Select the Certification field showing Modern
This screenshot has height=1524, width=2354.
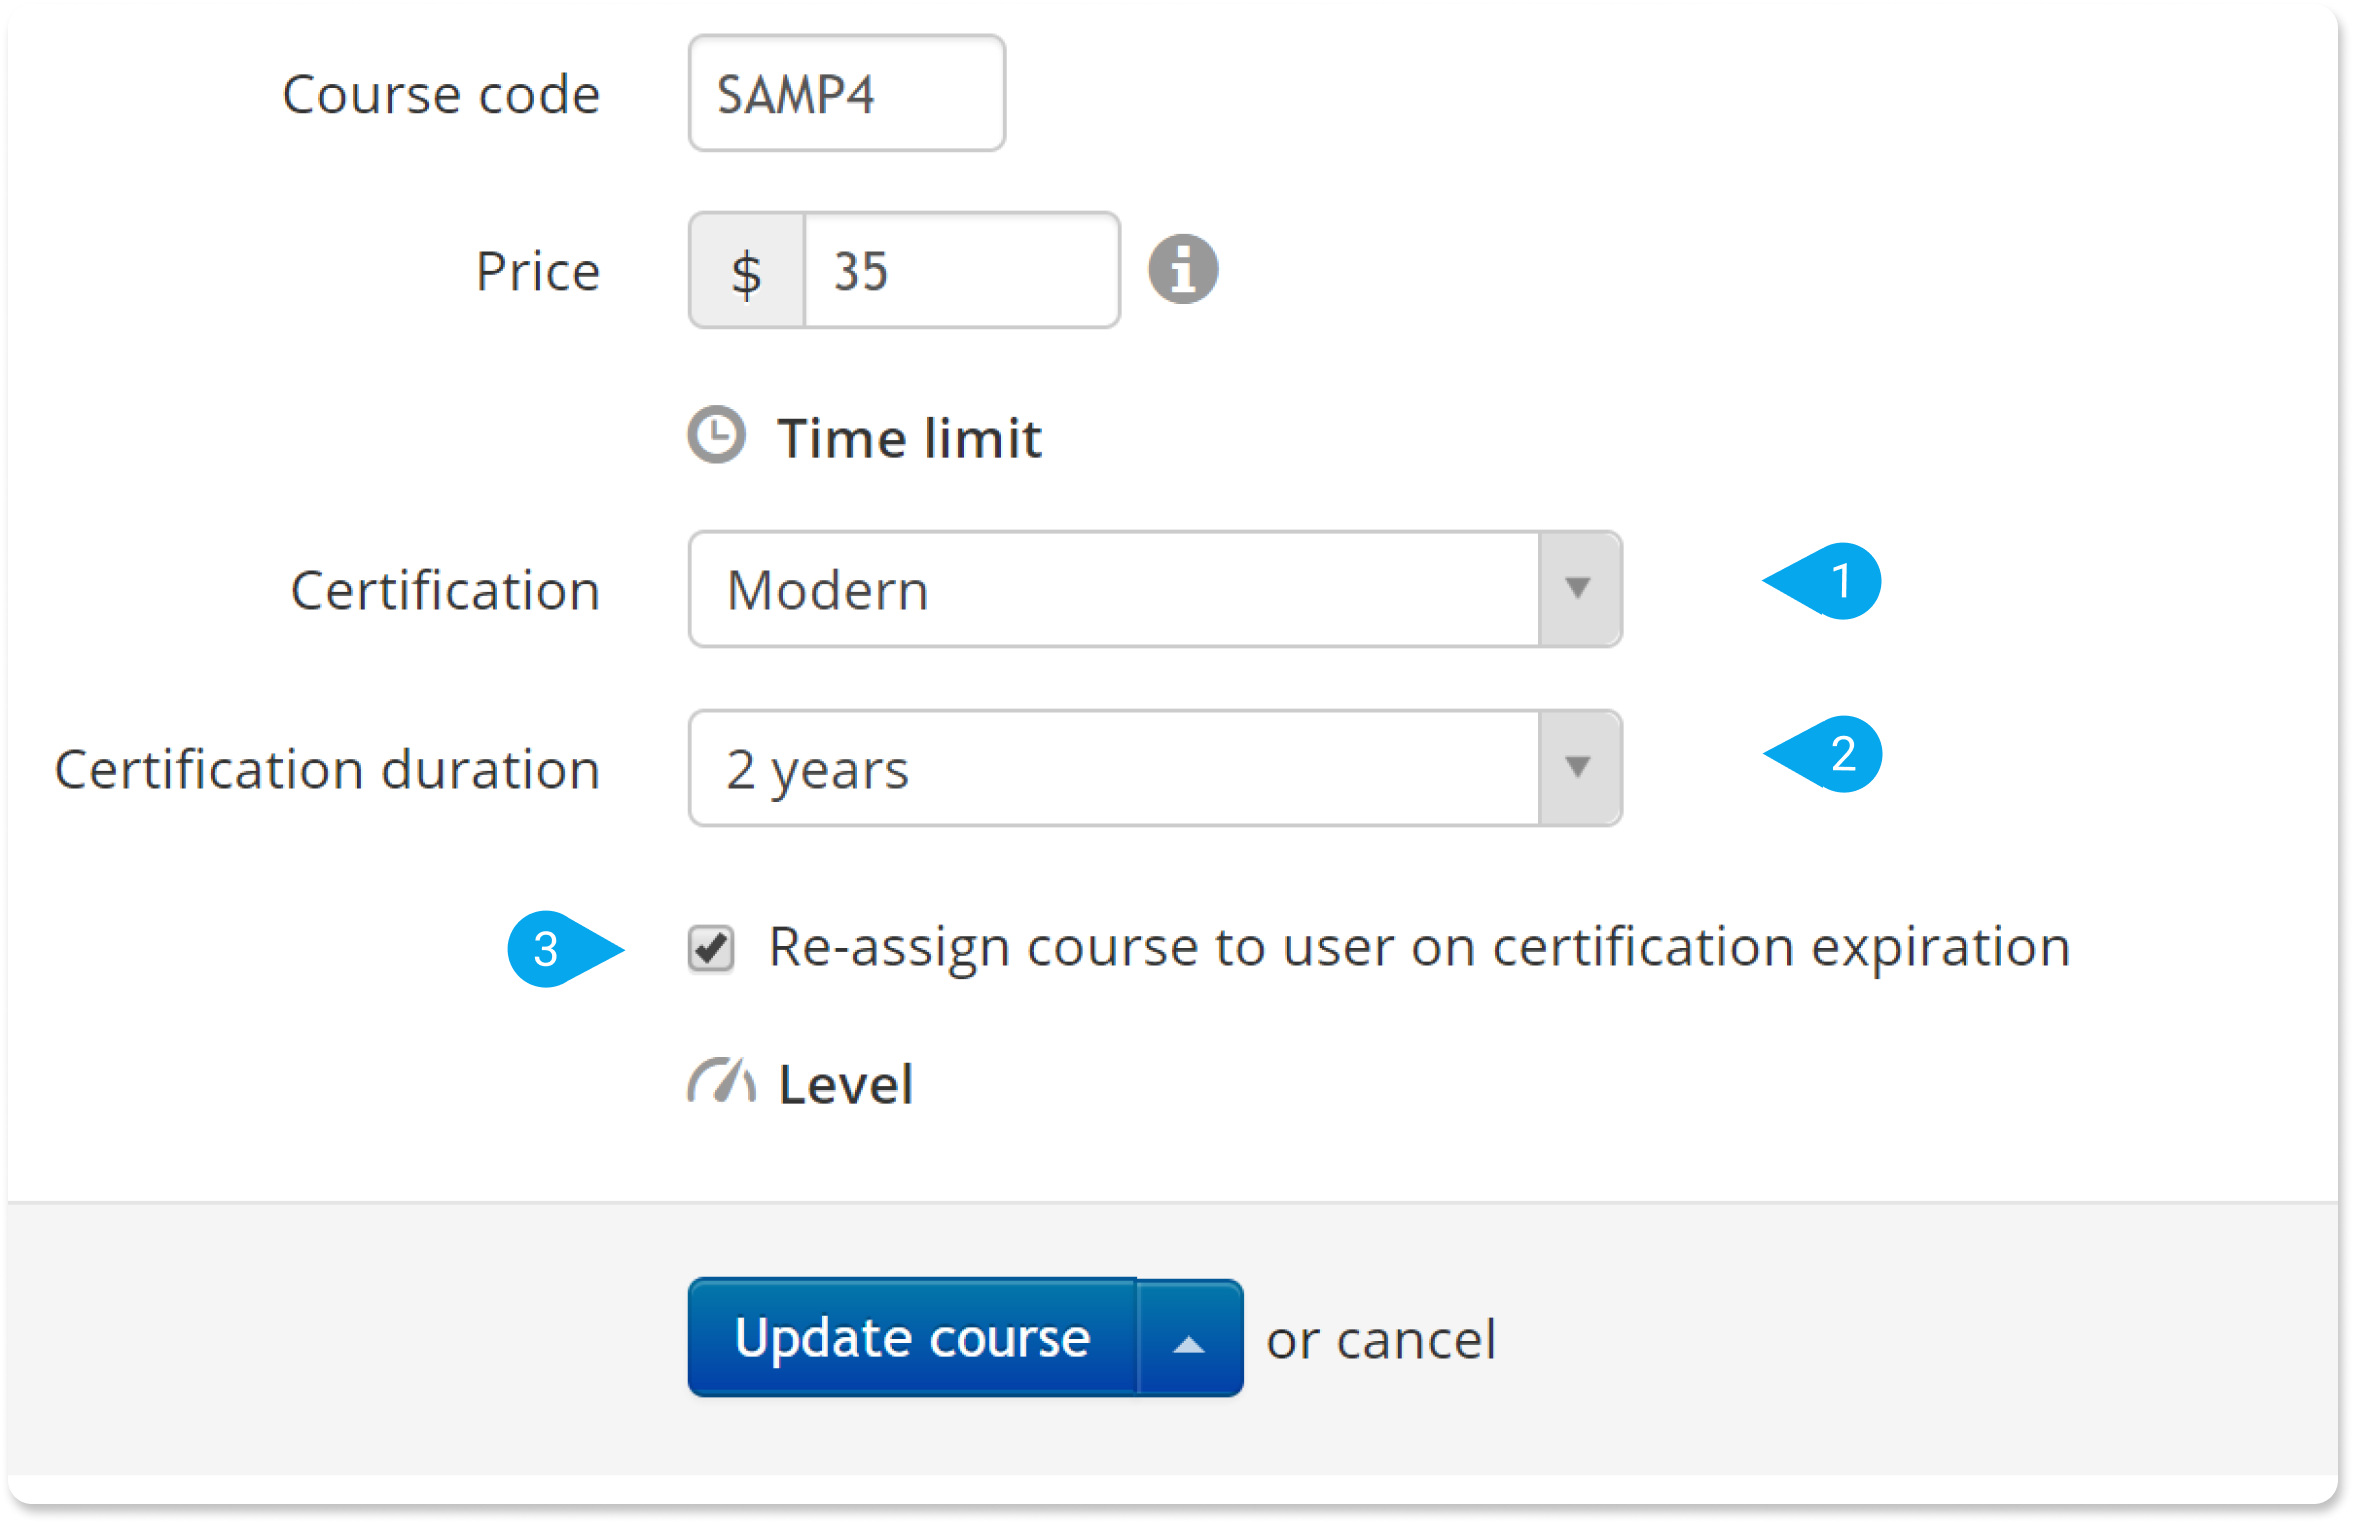tap(1155, 589)
